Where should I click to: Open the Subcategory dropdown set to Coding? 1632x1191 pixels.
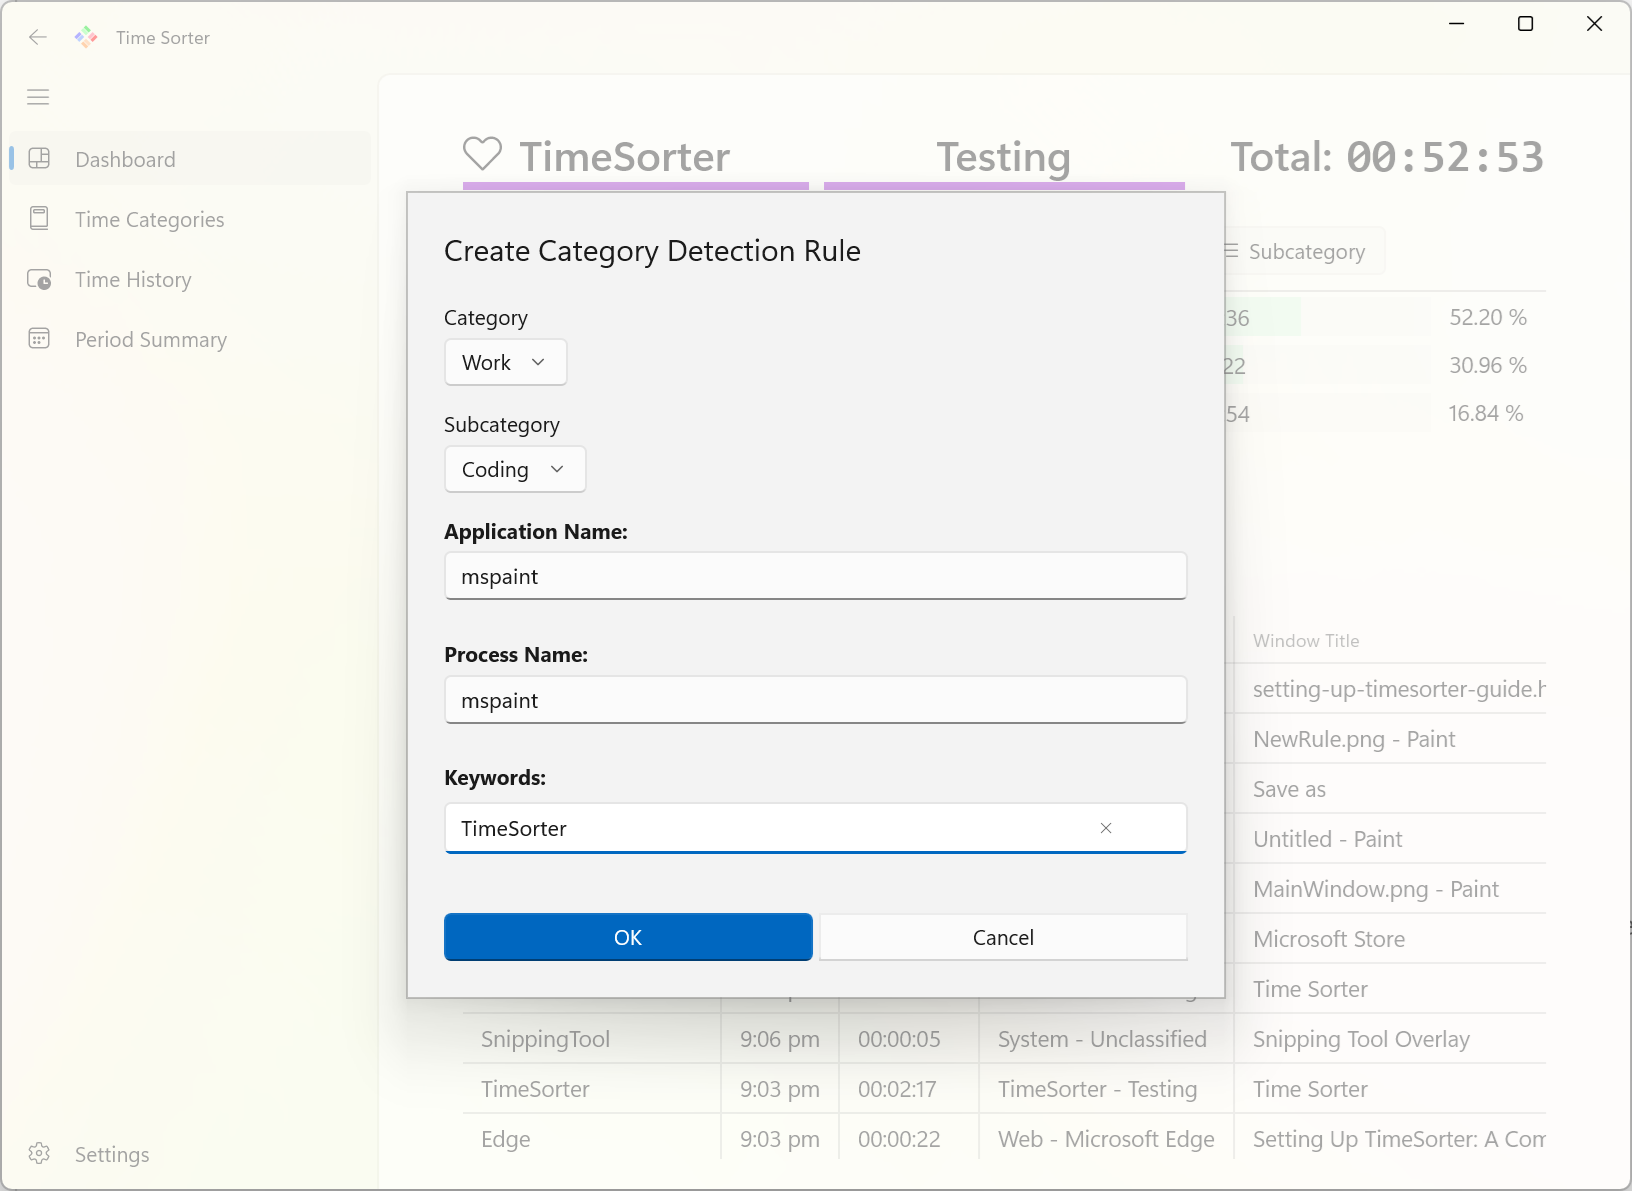pos(514,469)
